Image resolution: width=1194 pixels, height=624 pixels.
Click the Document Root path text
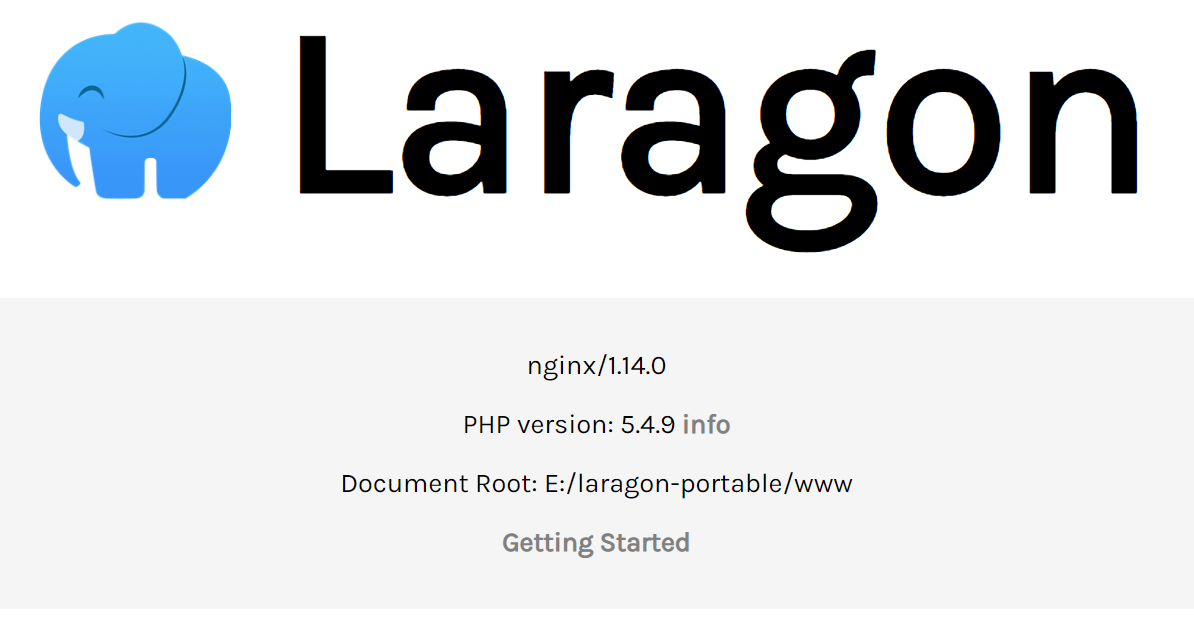[597, 484]
